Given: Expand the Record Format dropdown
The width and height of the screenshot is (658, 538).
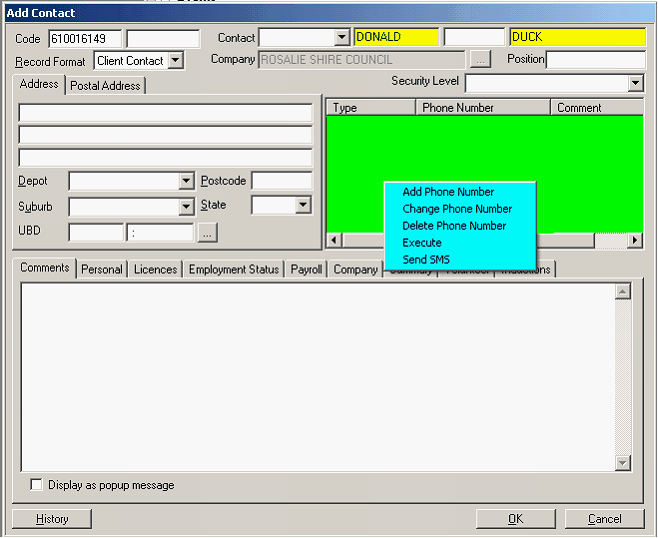Looking at the screenshot, I should point(176,61).
